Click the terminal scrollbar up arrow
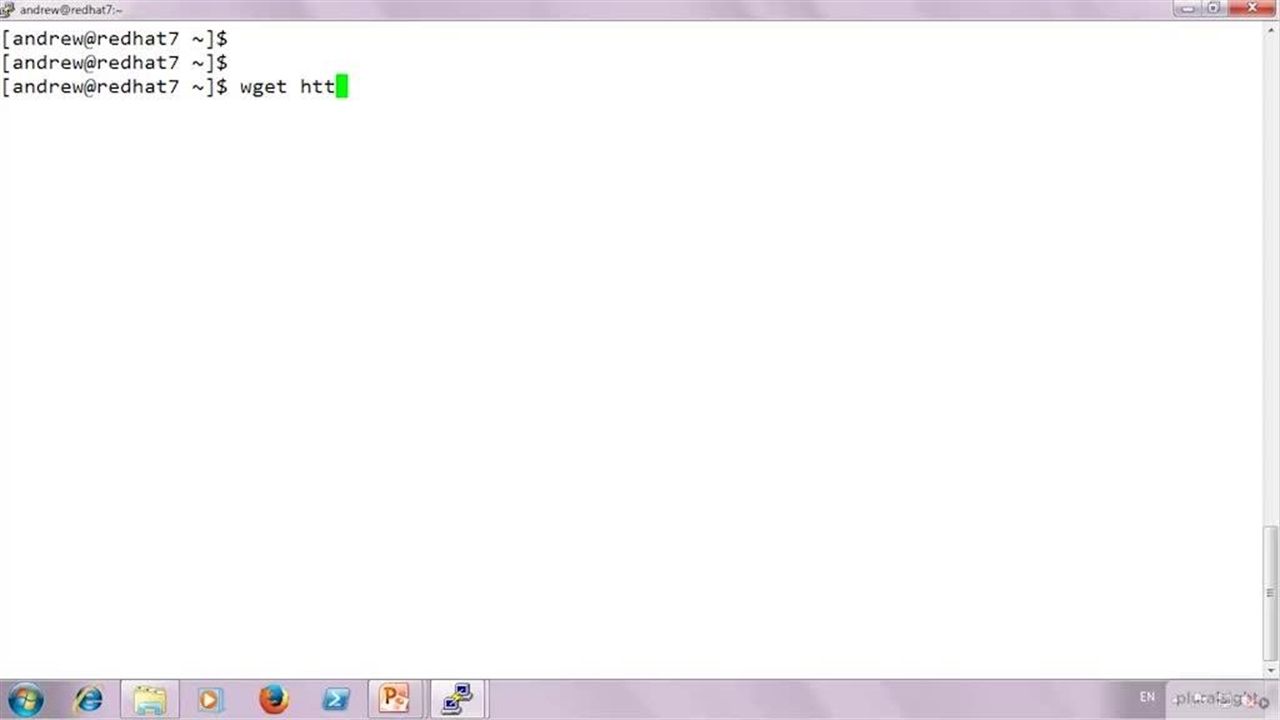The height and width of the screenshot is (720, 1280). (x=1271, y=29)
